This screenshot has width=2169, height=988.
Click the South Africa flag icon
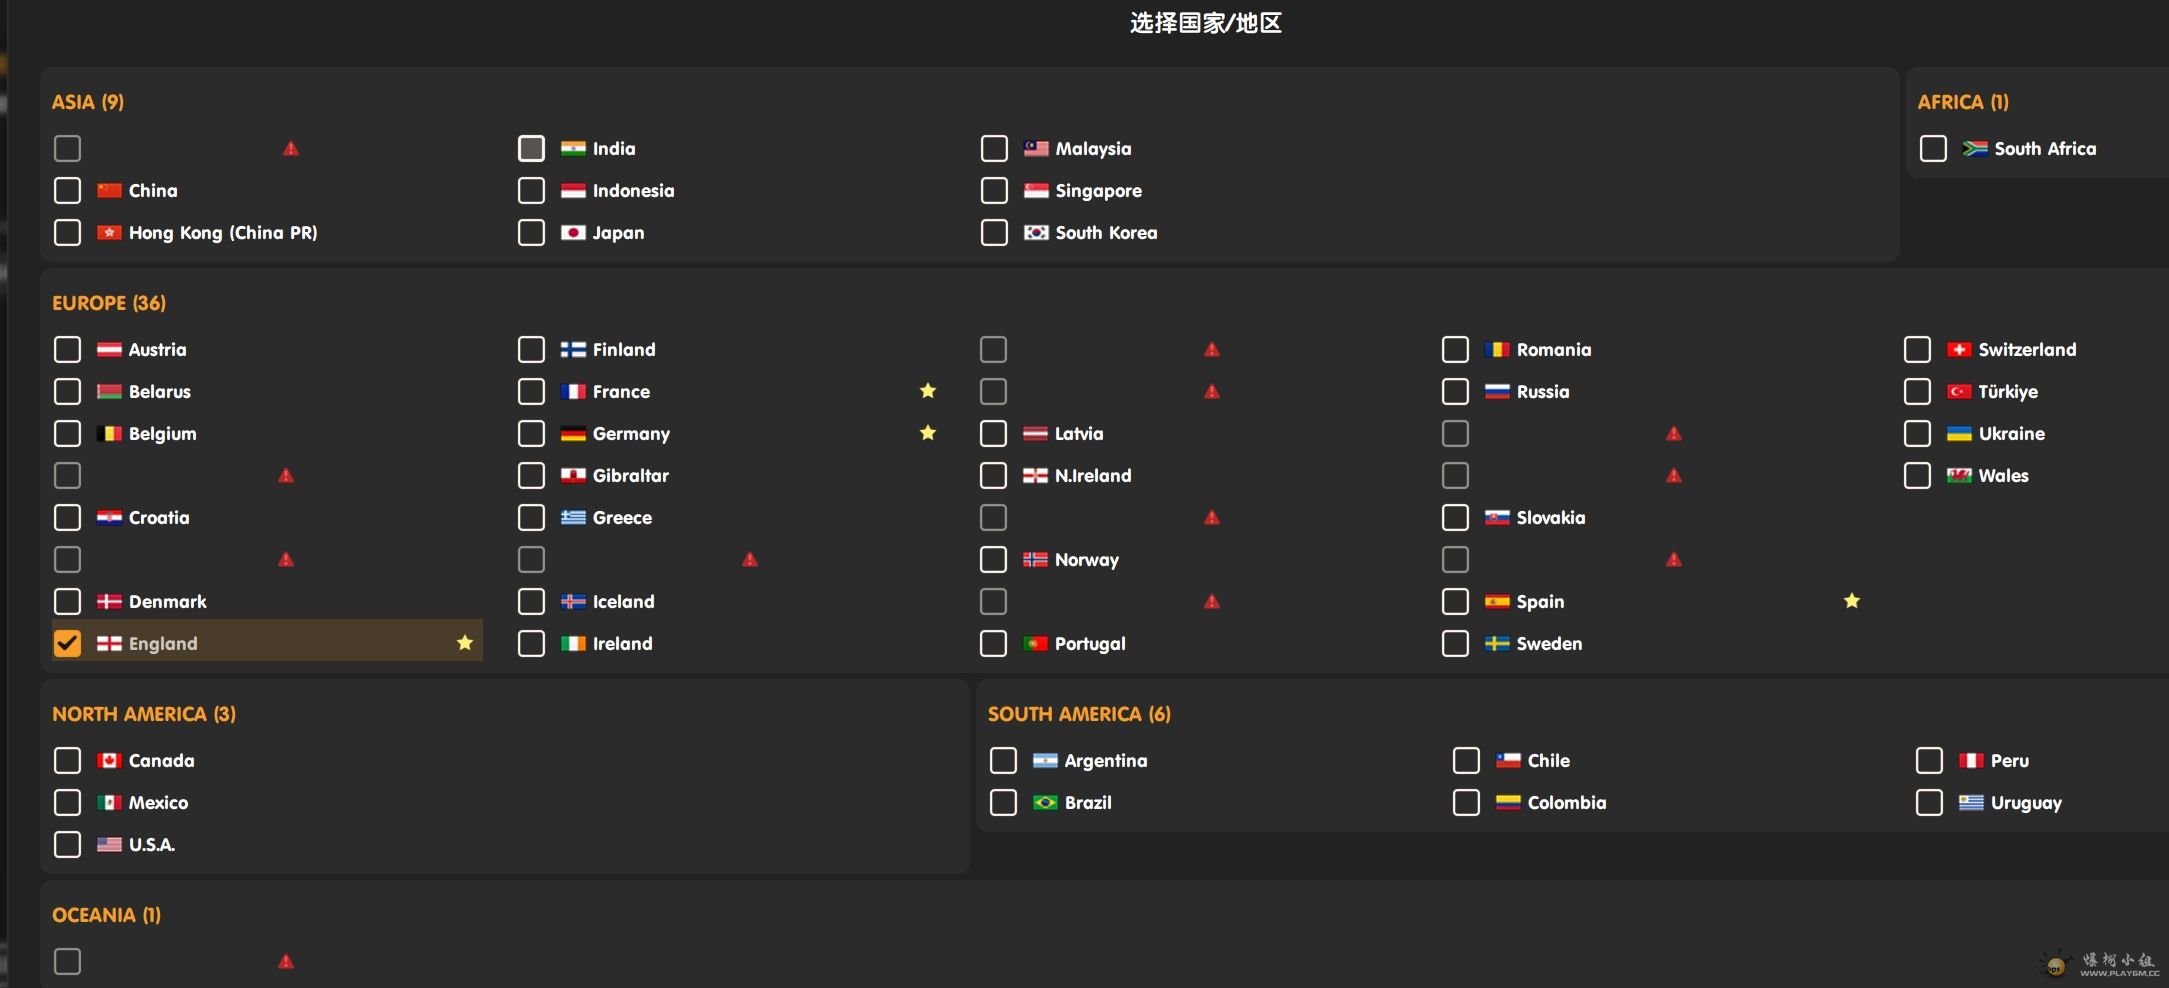tap(1975, 148)
